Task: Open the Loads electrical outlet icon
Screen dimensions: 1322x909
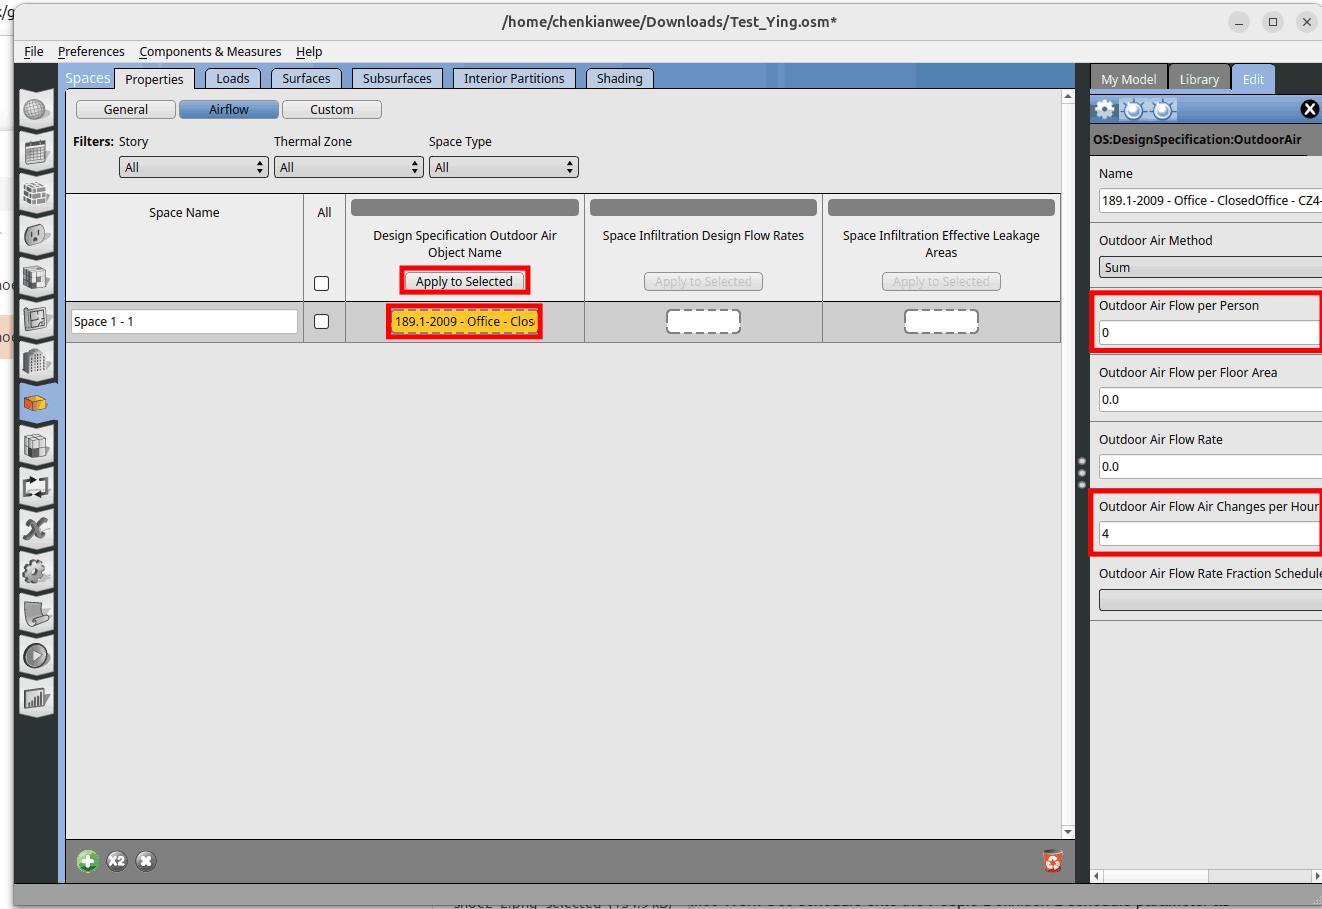Action: (x=36, y=236)
